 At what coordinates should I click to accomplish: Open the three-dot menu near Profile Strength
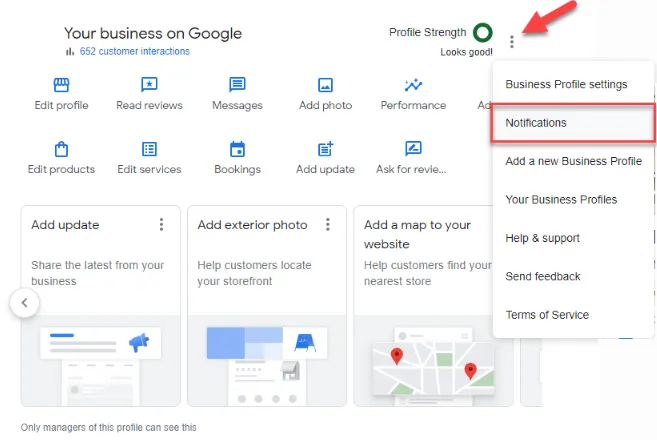coord(512,41)
